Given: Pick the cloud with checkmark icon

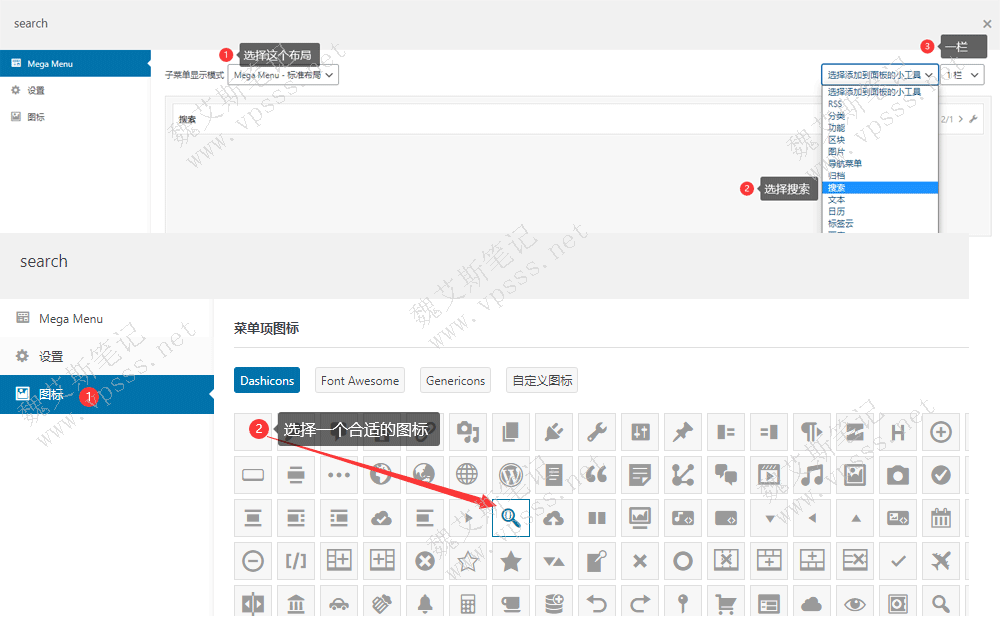Looking at the screenshot, I should click(x=381, y=518).
